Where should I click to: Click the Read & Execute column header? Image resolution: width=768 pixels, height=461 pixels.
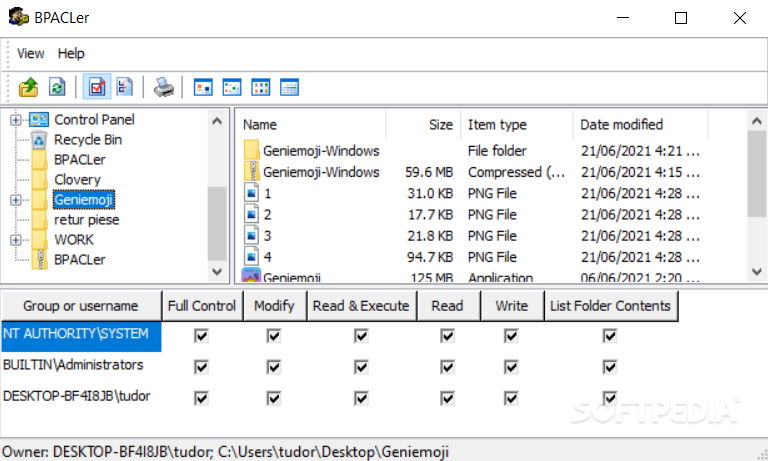click(361, 306)
